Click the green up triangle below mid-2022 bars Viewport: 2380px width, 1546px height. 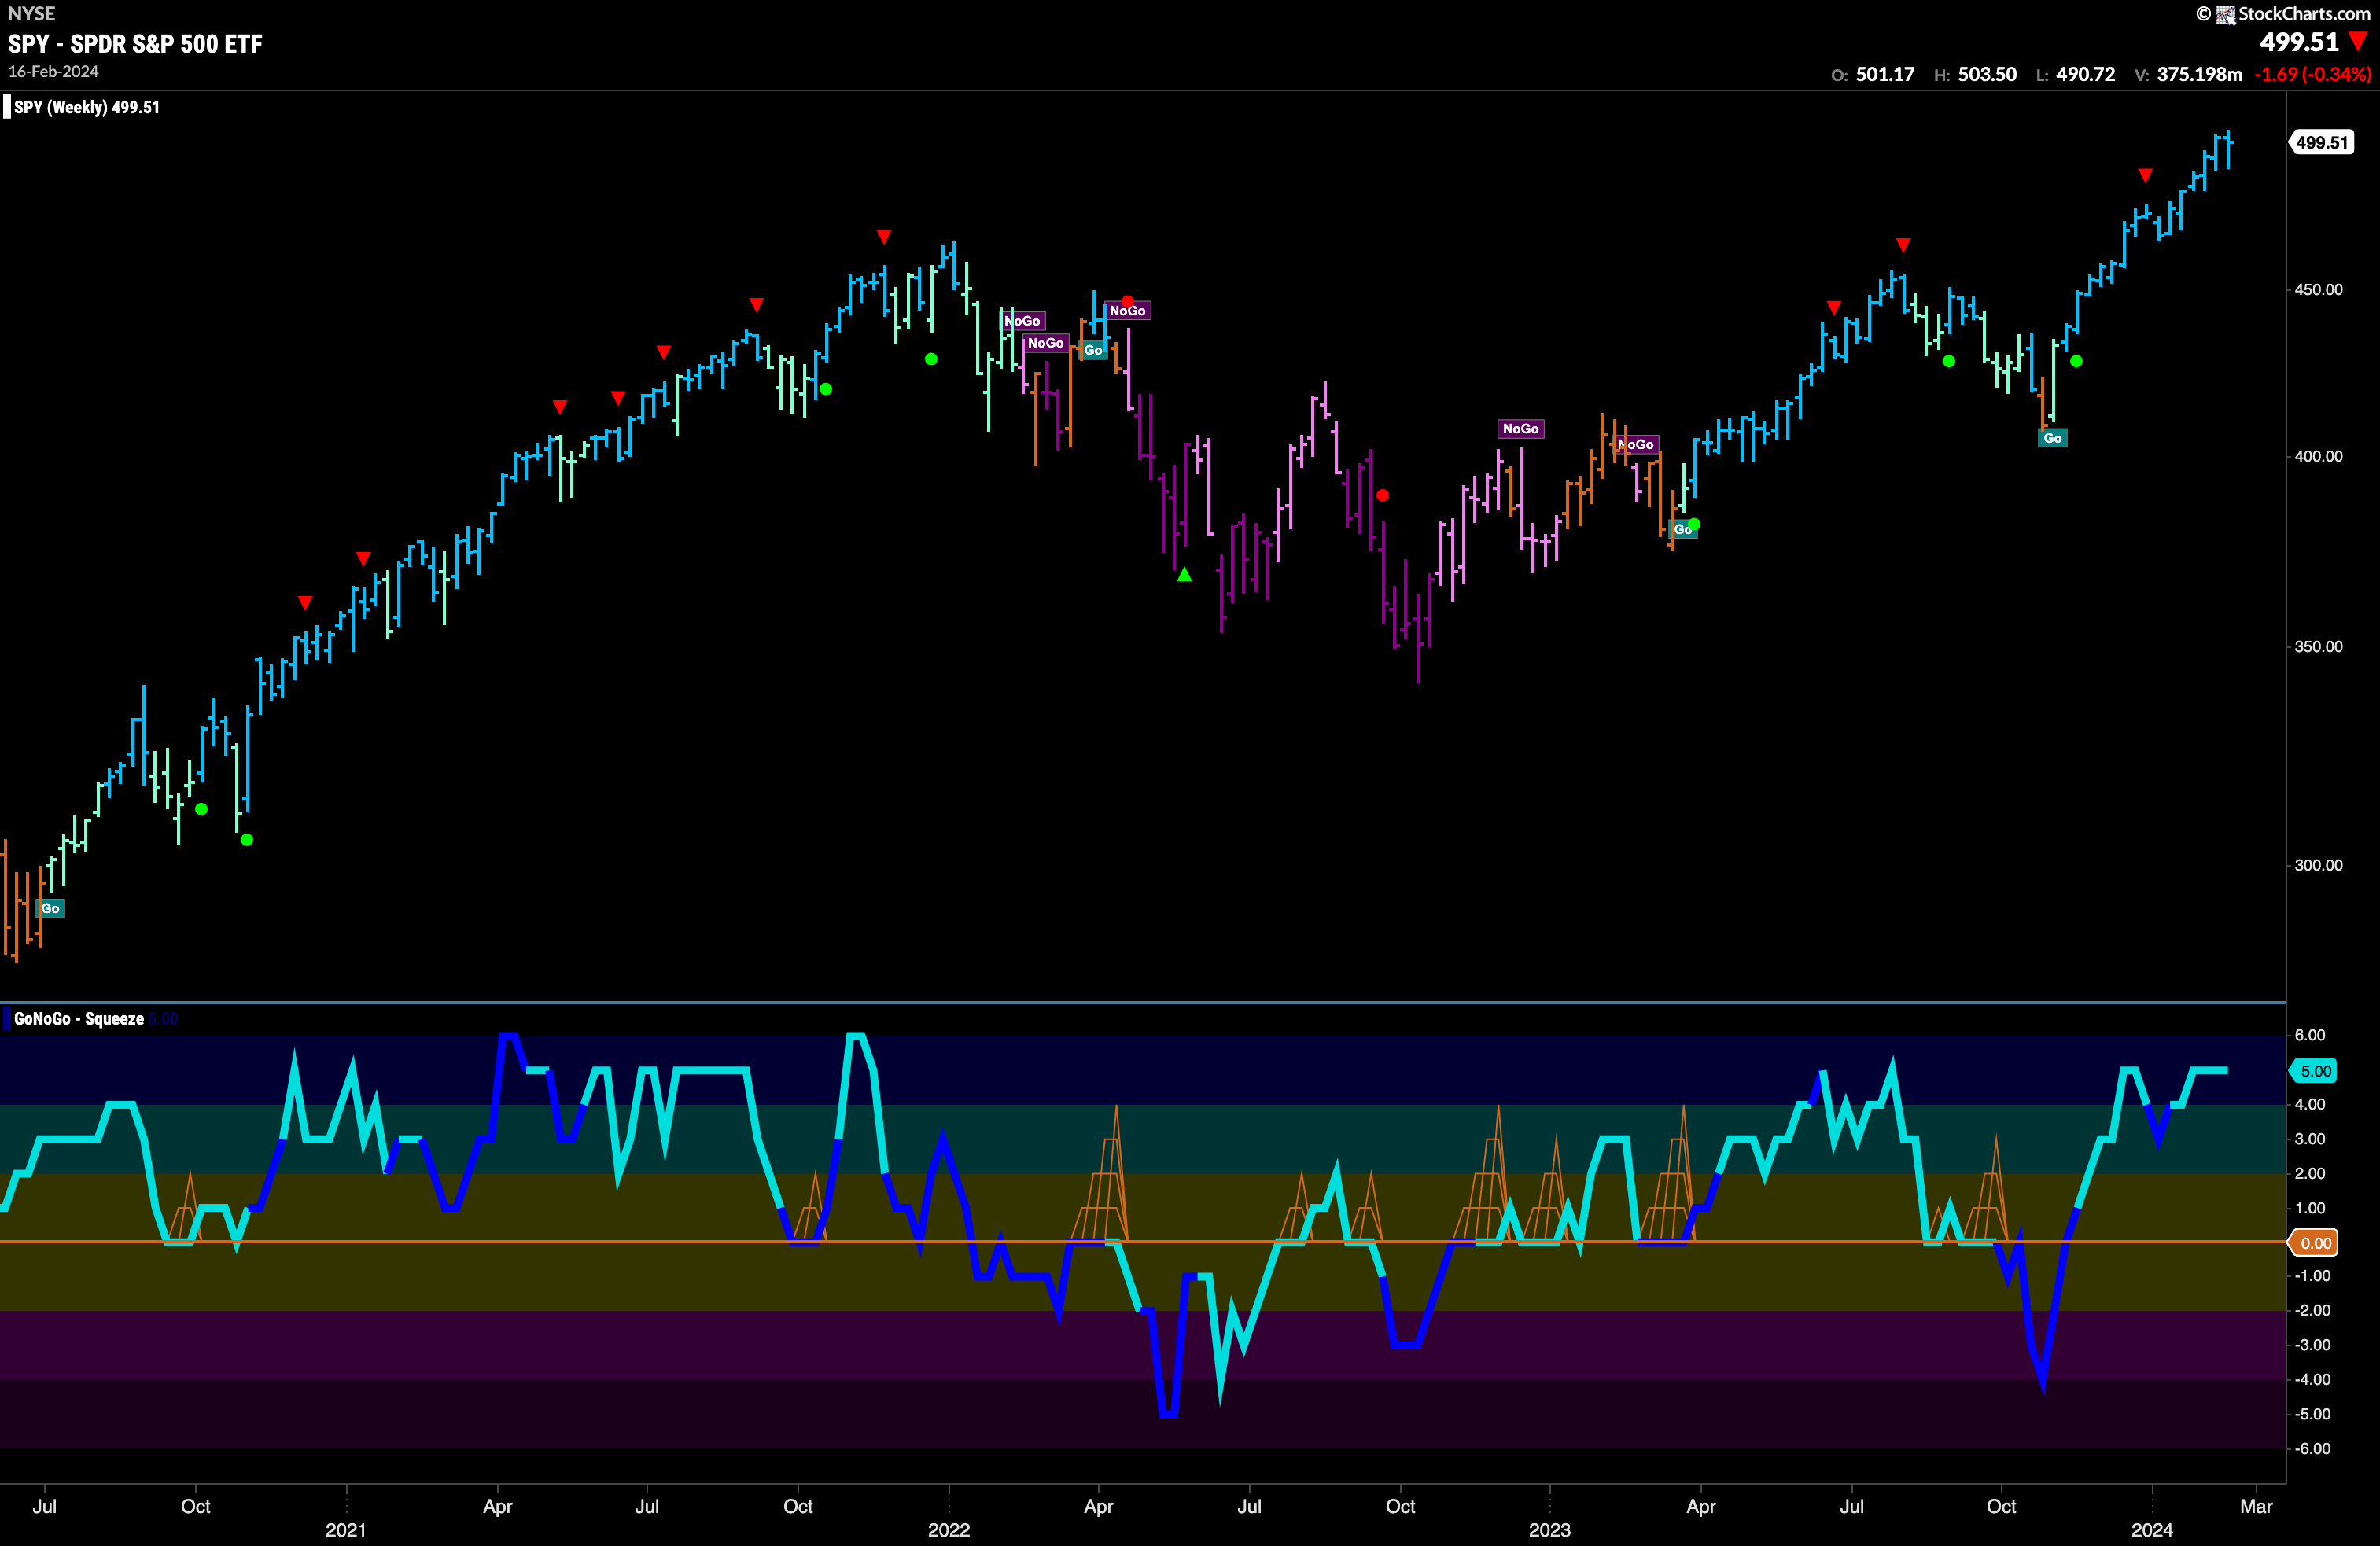pos(1184,574)
